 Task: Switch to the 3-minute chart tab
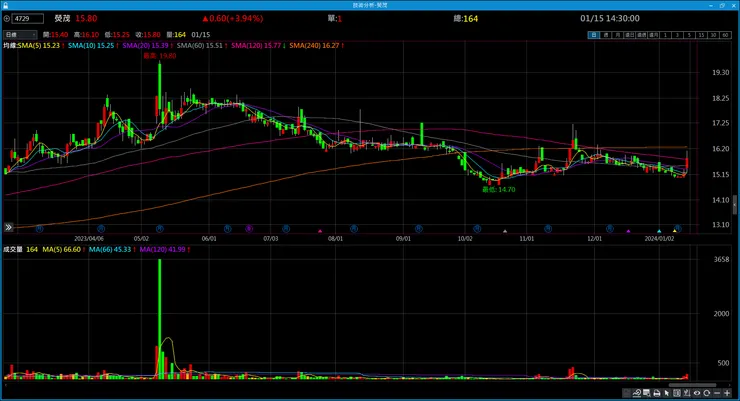pos(677,35)
